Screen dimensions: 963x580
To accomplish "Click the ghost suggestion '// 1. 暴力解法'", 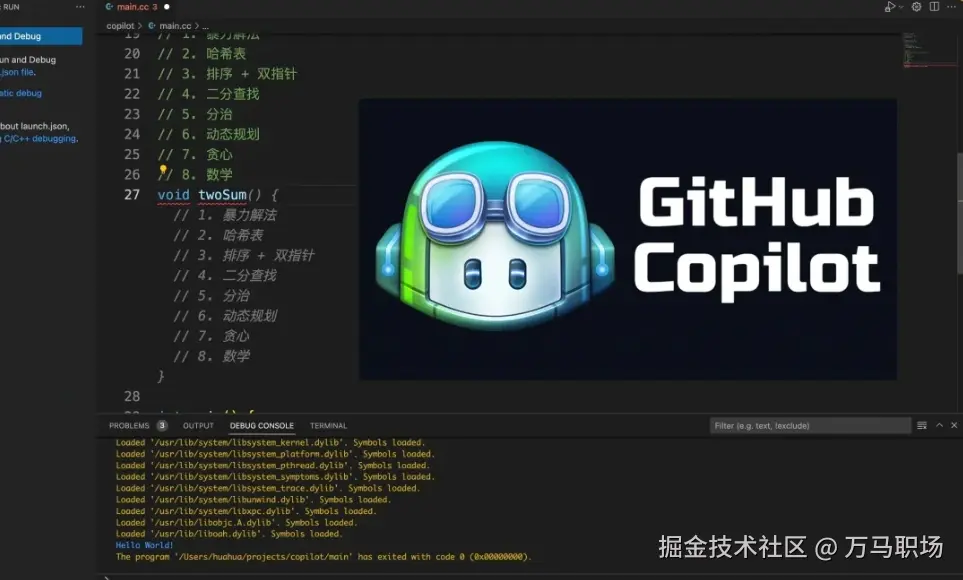I will [225, 215].
